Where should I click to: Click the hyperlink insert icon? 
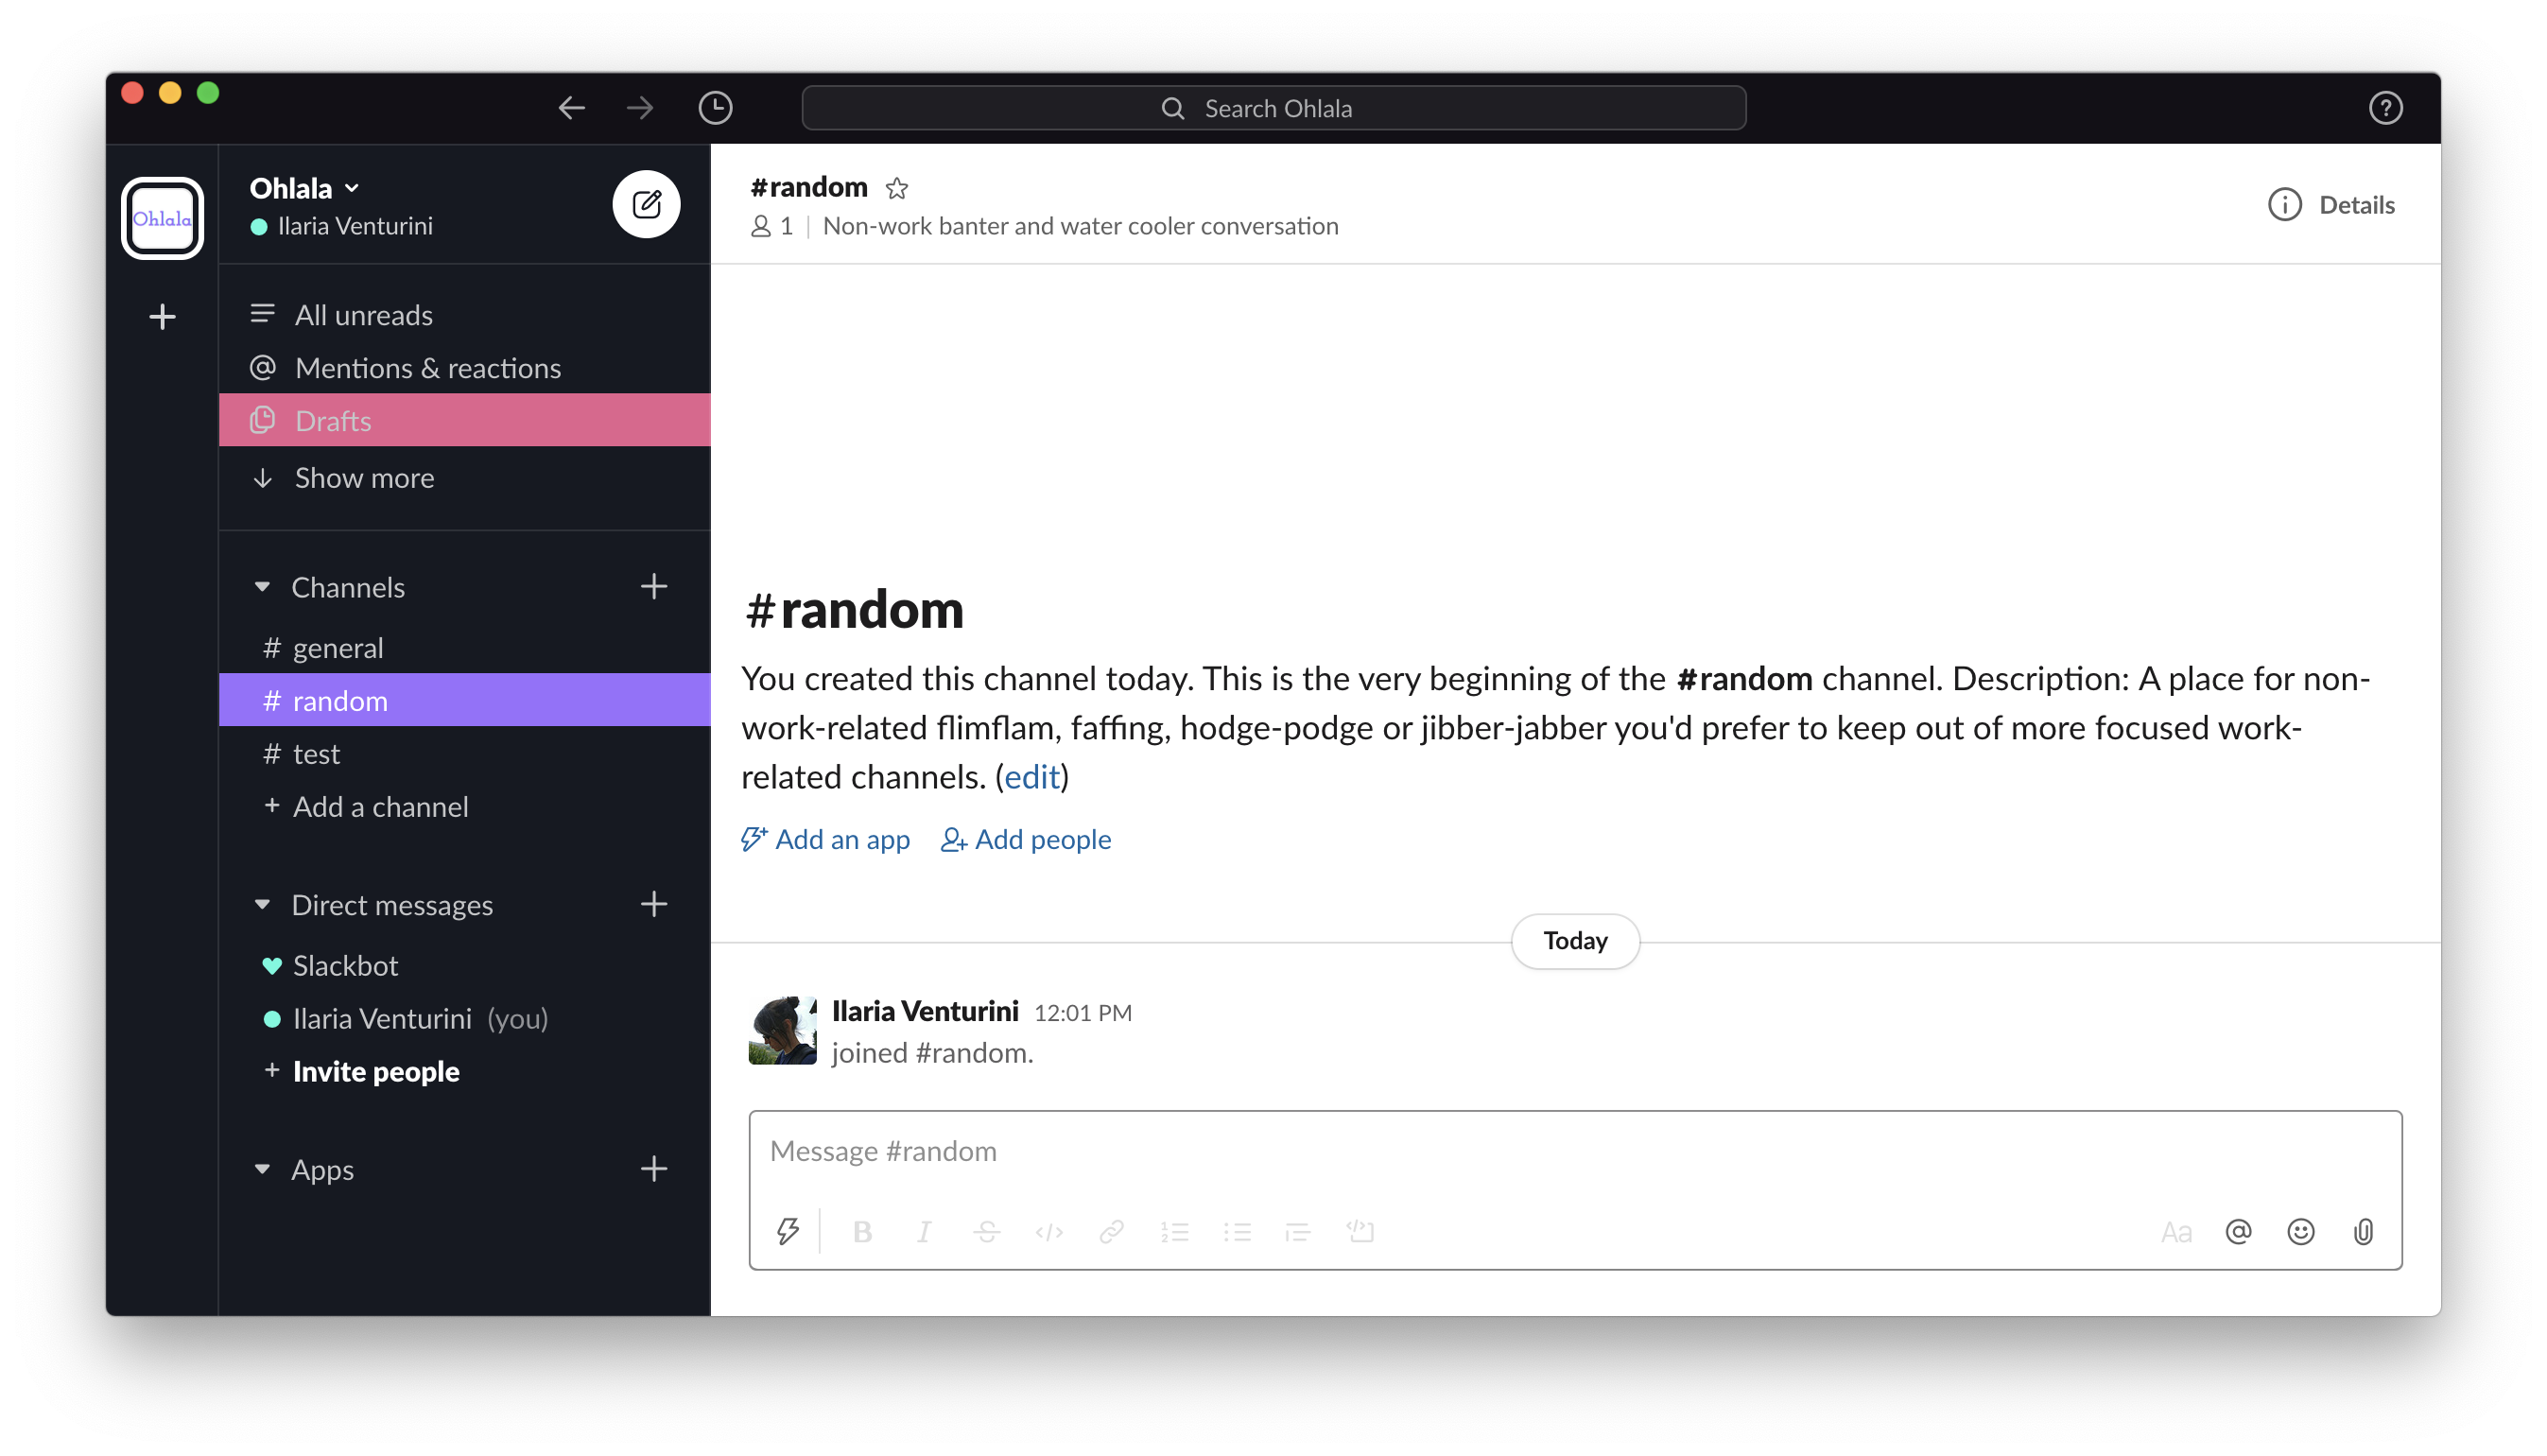pyautogui.click(x=1109, y=1230)
